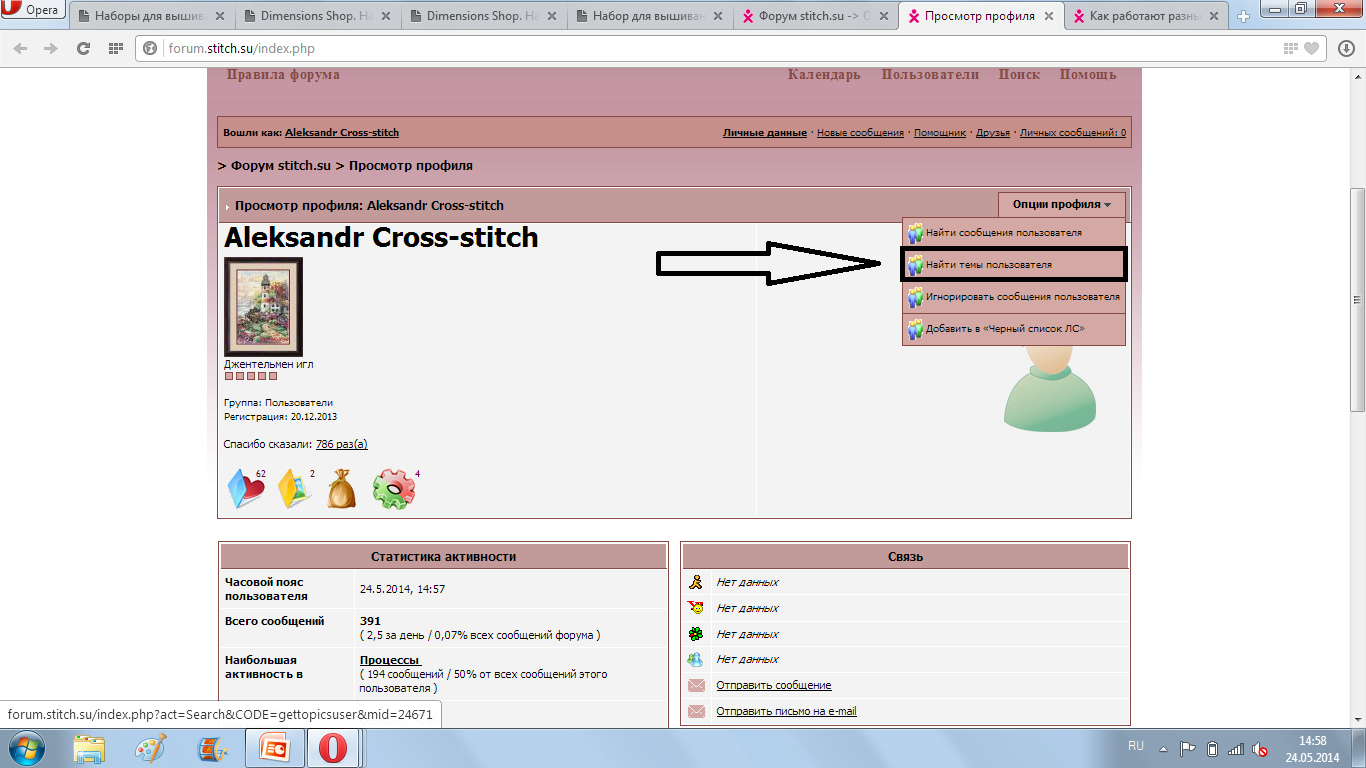
Task: Open the yellow photo folder icon
Action: pyautogui.click(x=294, y=490)
